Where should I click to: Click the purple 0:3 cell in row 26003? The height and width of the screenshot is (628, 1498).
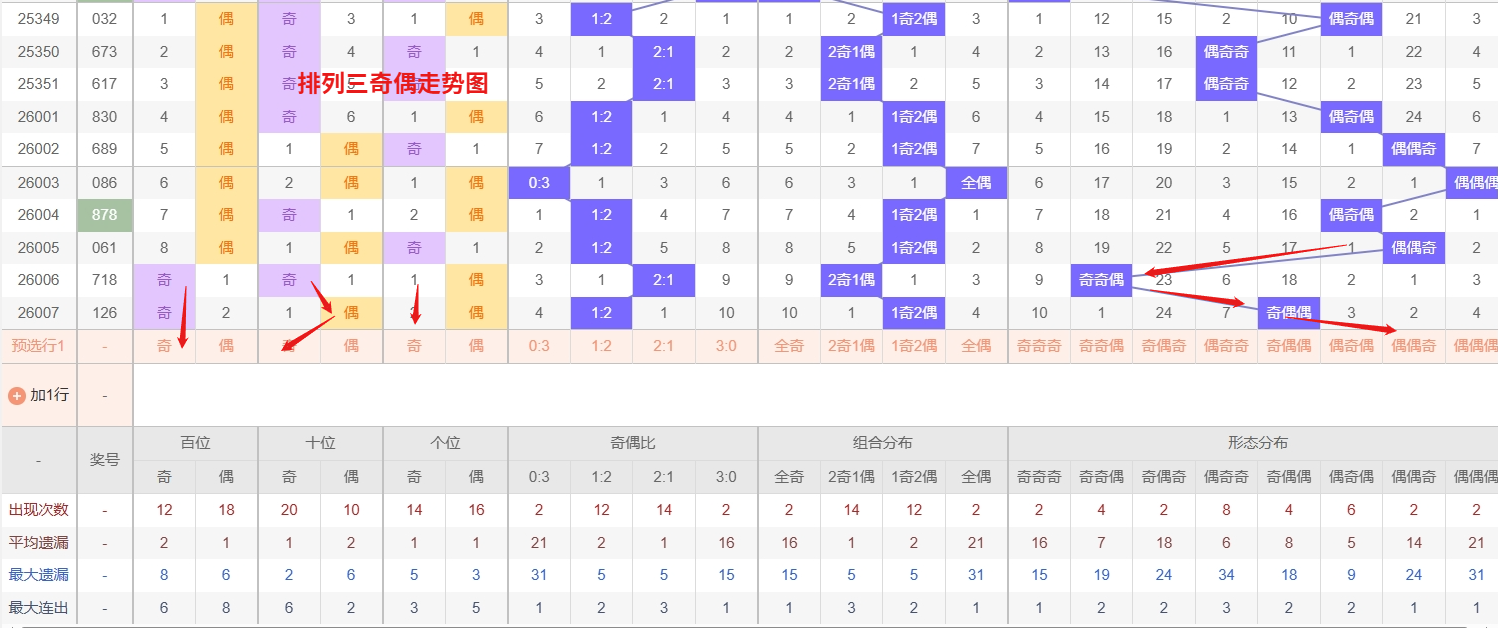(539, 183)
